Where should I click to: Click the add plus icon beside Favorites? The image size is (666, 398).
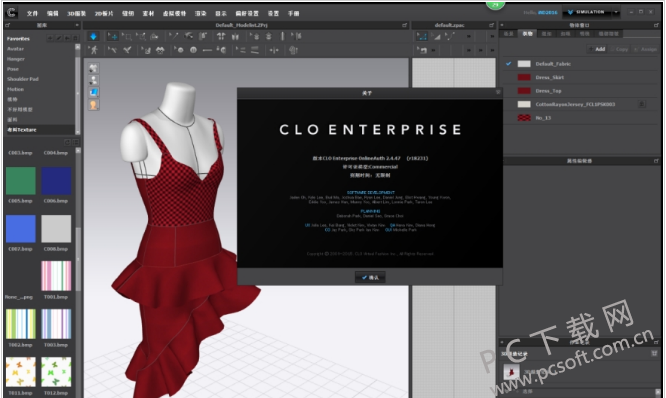tap(50, 38)
